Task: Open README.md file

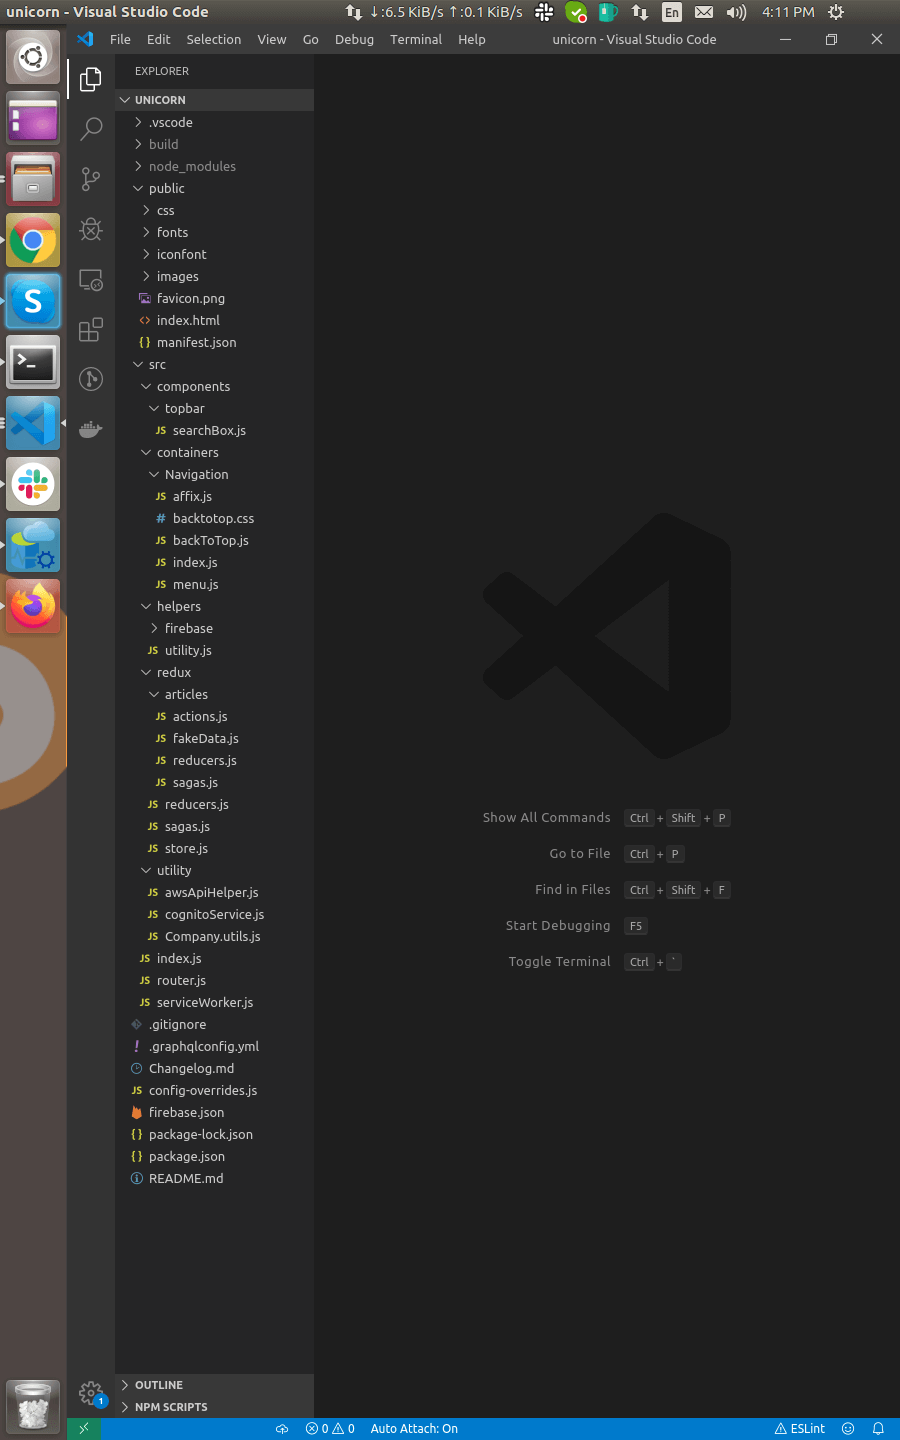Action: (214, 1178)
